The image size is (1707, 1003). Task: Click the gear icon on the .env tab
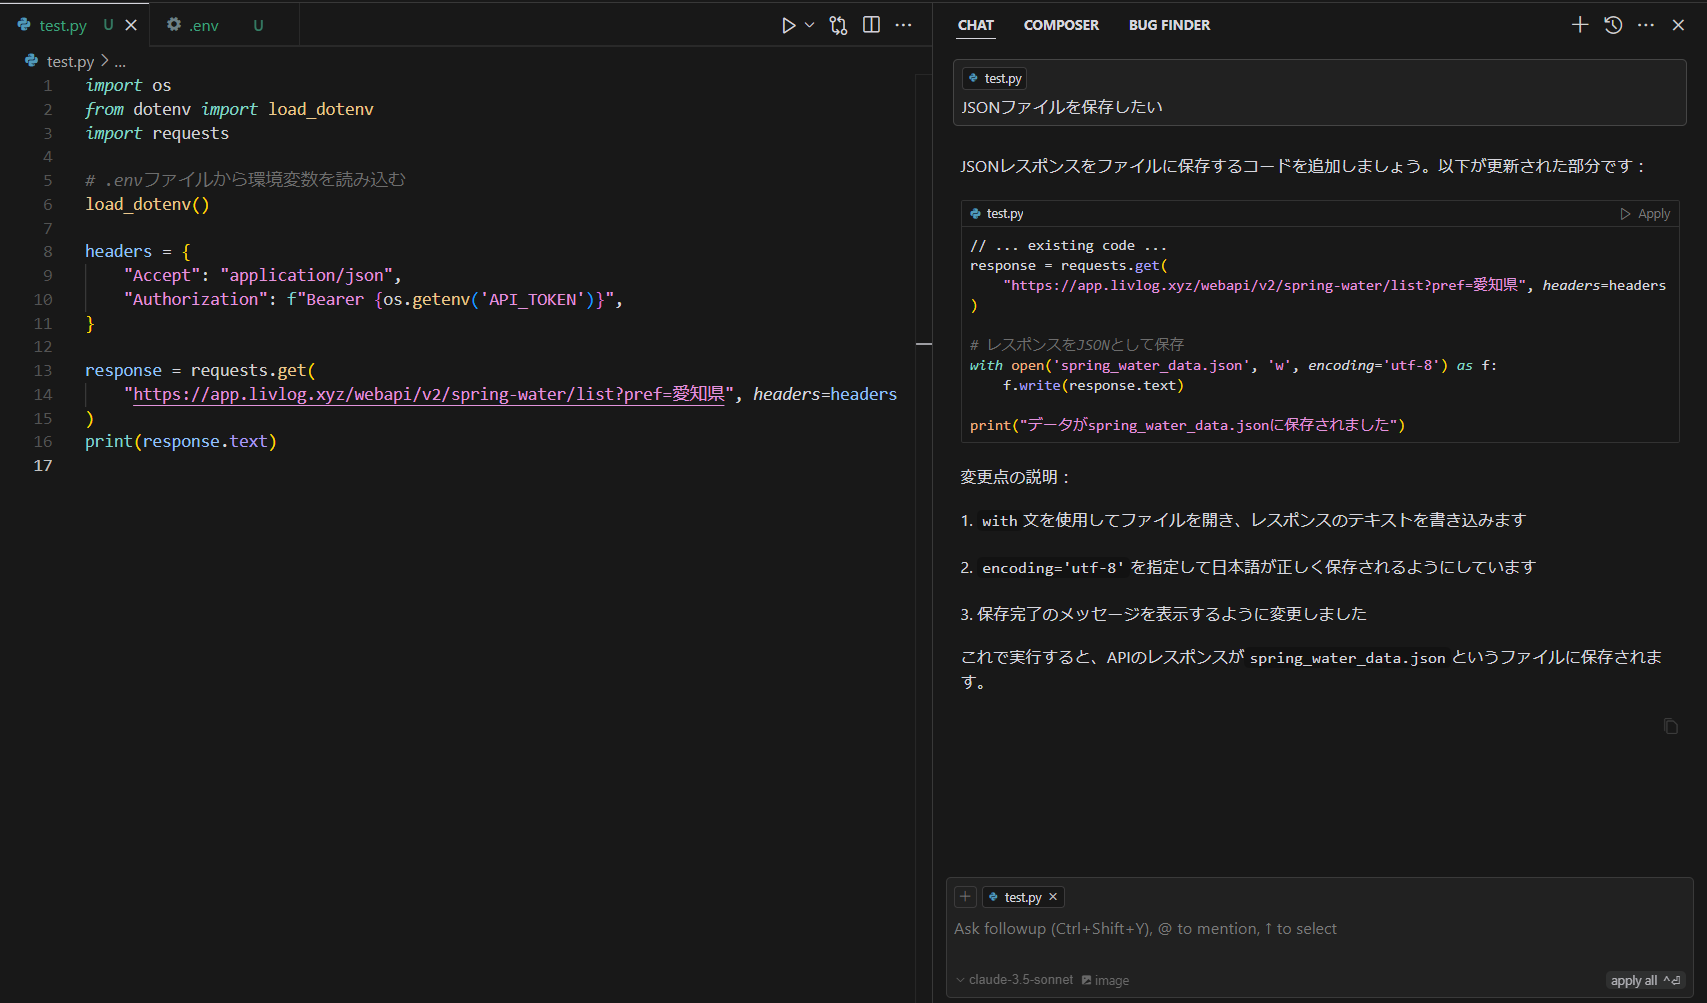pos(174,25)
